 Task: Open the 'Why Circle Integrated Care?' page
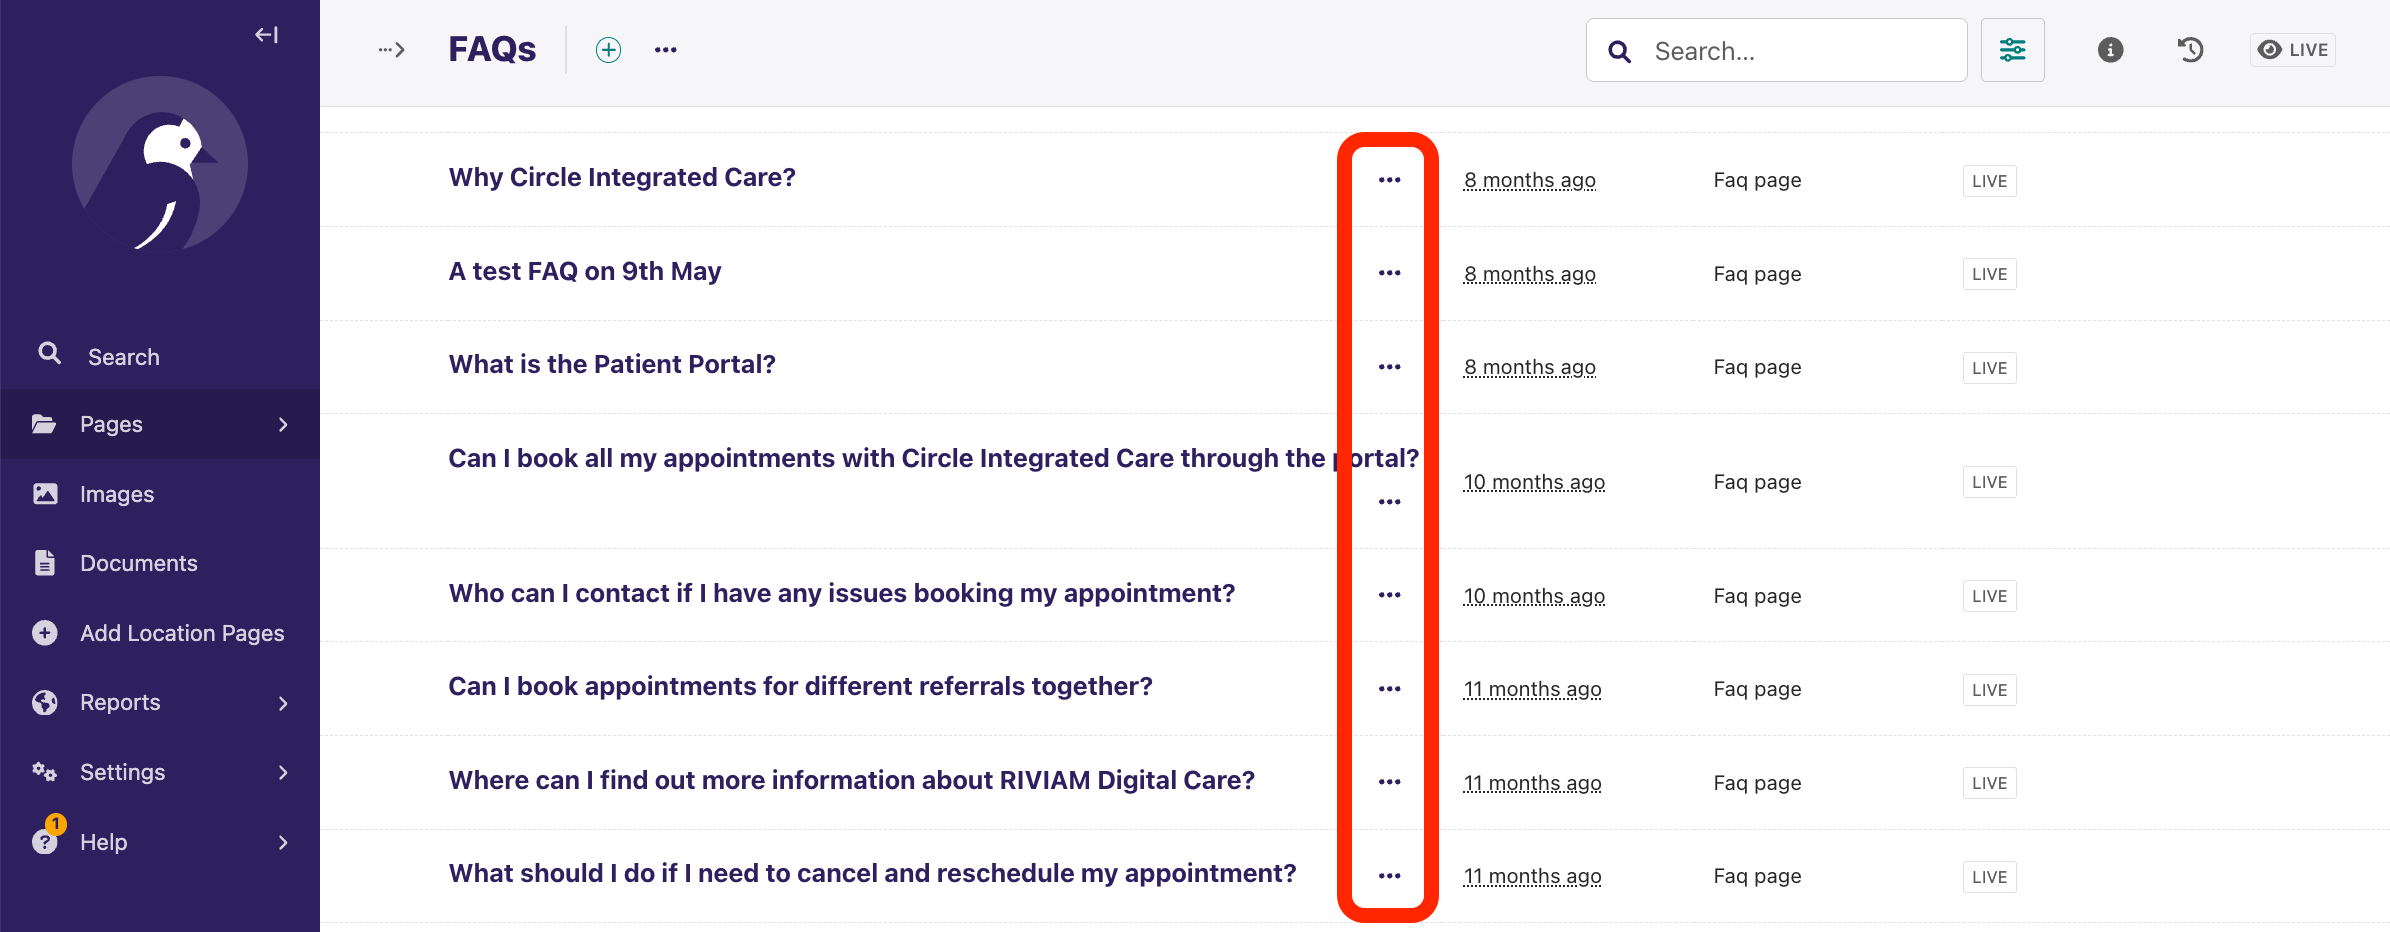coord(622,178)
